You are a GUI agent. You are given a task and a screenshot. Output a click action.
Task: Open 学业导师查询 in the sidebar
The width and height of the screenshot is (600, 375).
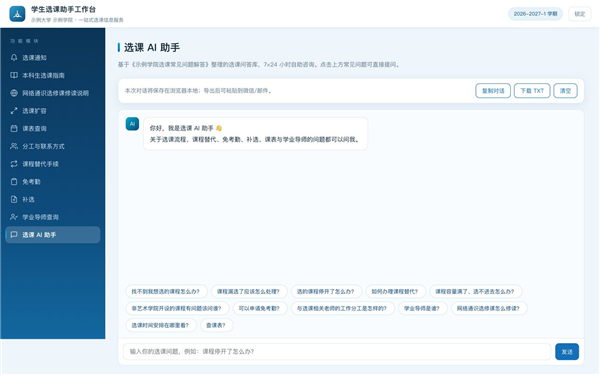53,217
